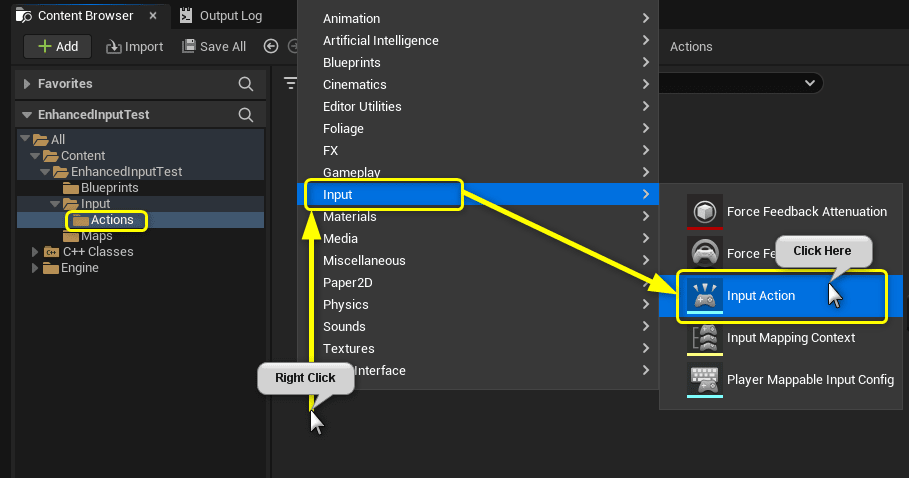The image size is (909, 478).
Task: Collapse the Content folder node
Action: tap(35, 156)
